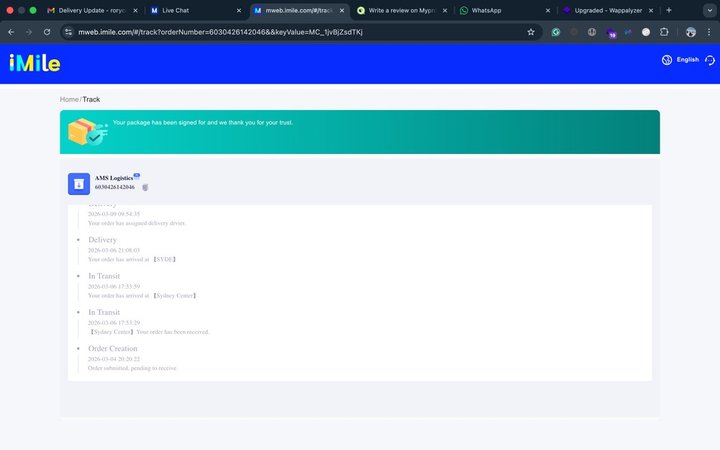Click 'Order submitted, pending to receive' text
Viewport: 720px width, 450px height.
(132, 368)
